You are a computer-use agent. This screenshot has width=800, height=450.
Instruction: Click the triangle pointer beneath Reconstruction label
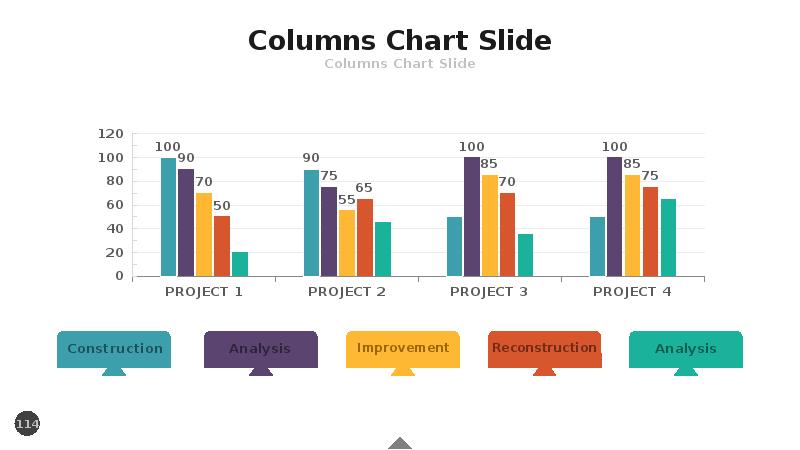pos(544,371)
